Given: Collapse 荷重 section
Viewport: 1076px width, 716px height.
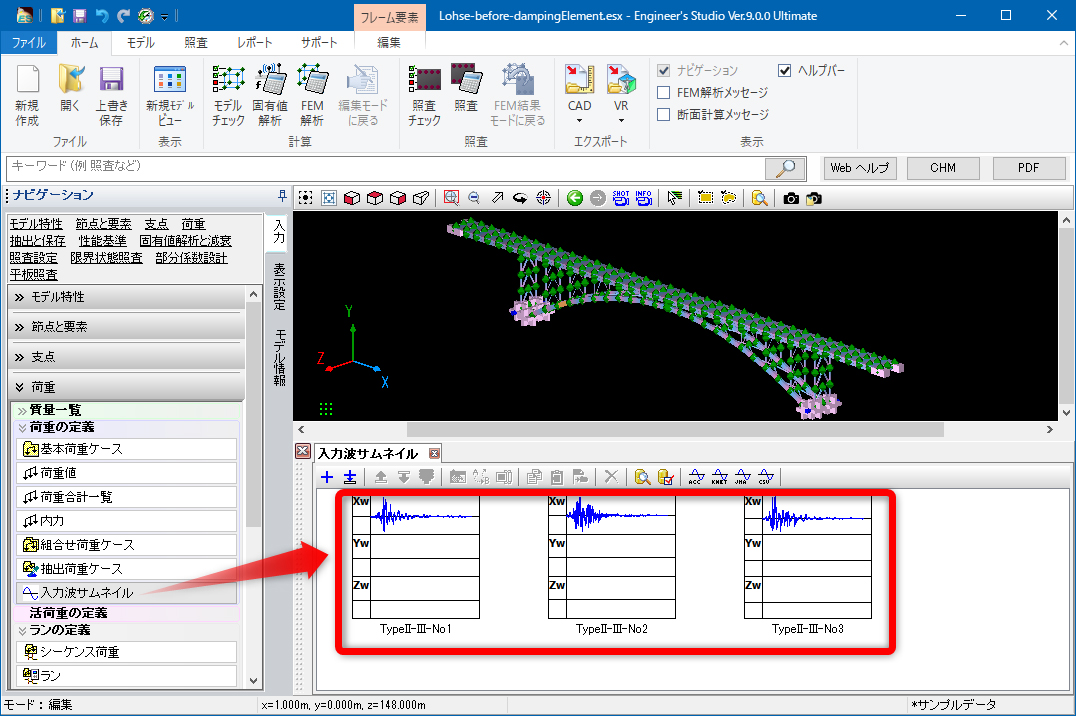Looking at the screenshot, I should [x=128, y=387].
